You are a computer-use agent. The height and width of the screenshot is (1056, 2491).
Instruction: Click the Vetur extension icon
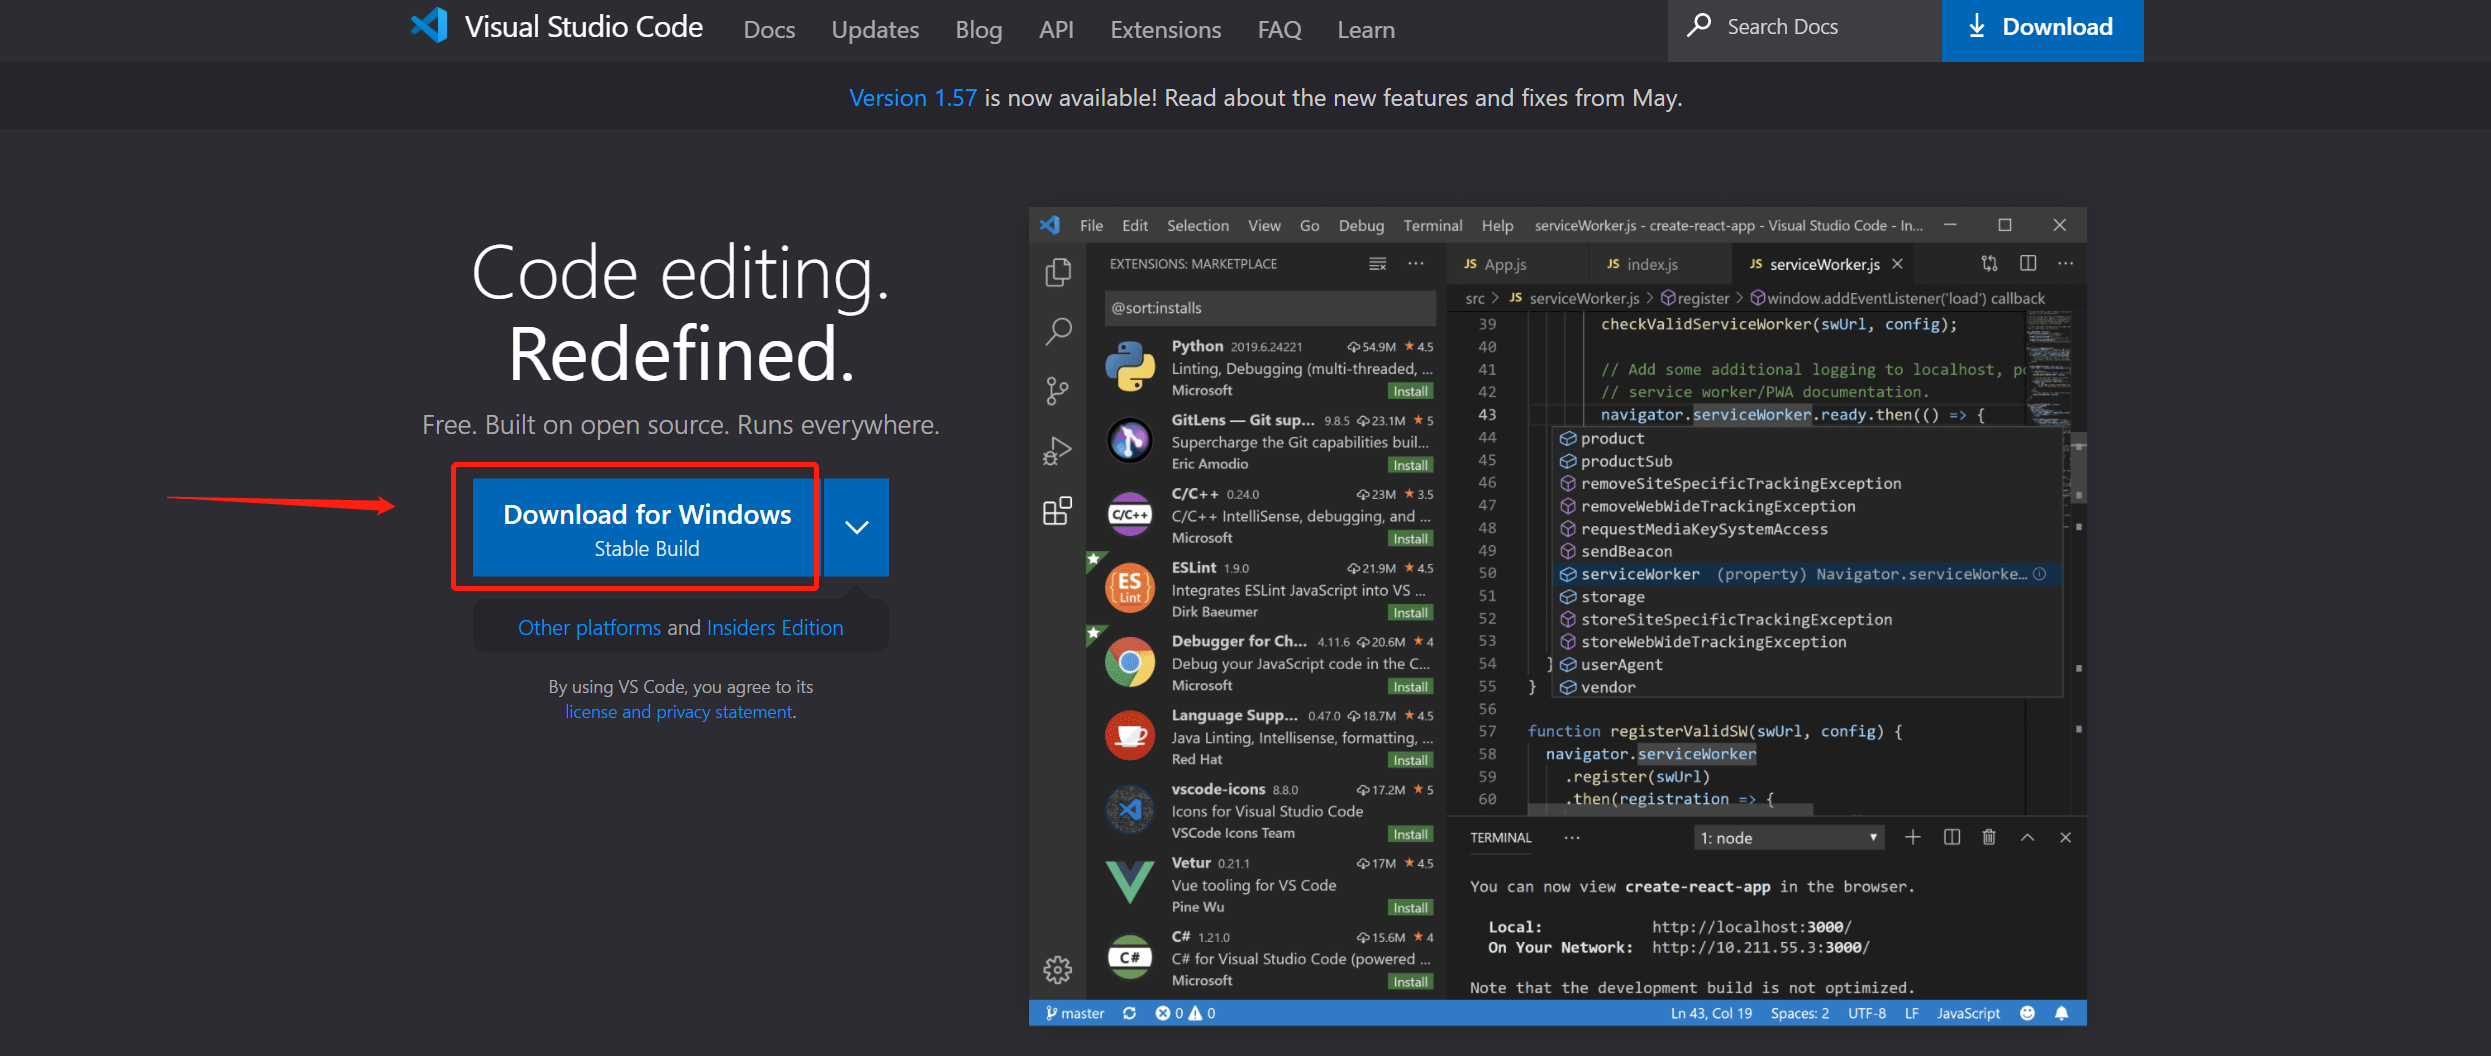pos(1130,883)
